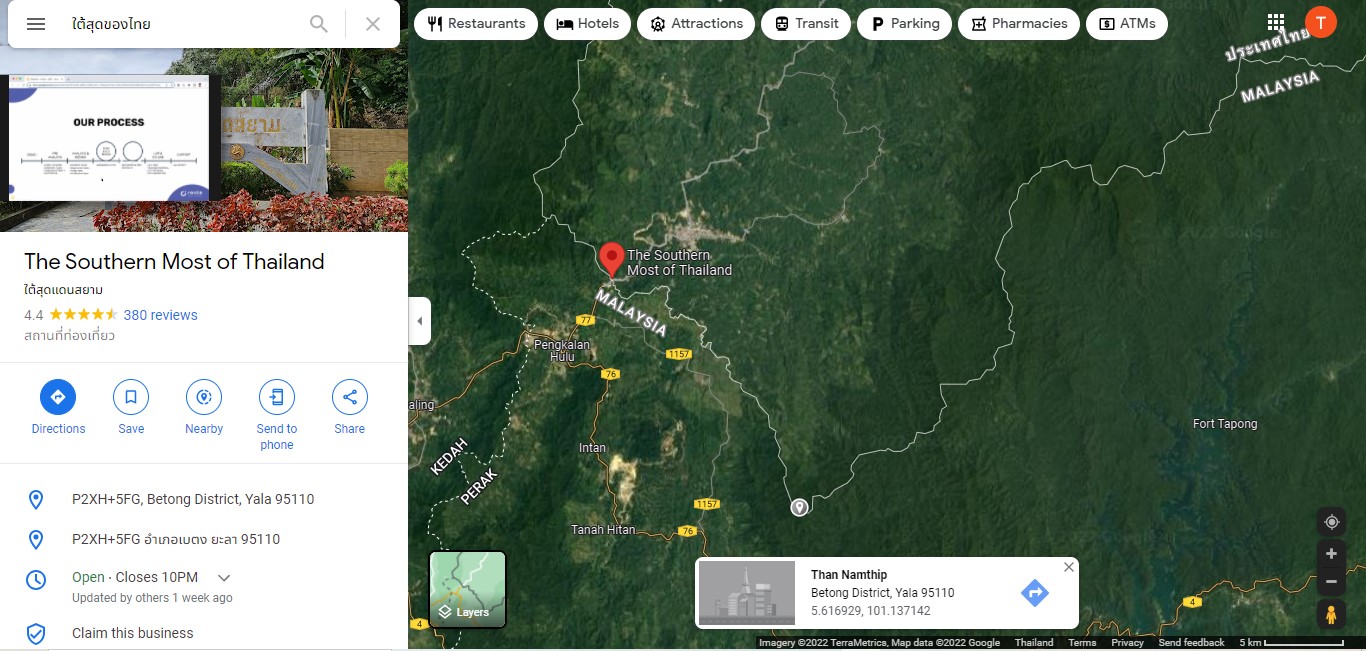Click the search magnifier icon
Viewport: 1366px width, 651px height.
[318, 24]
